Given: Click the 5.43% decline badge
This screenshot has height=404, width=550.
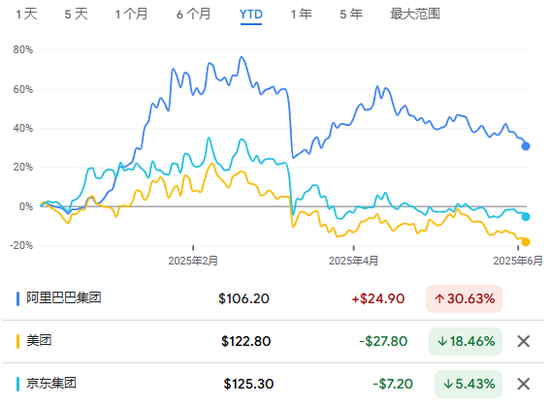Looking at the screenshot, I should point(468,384).
